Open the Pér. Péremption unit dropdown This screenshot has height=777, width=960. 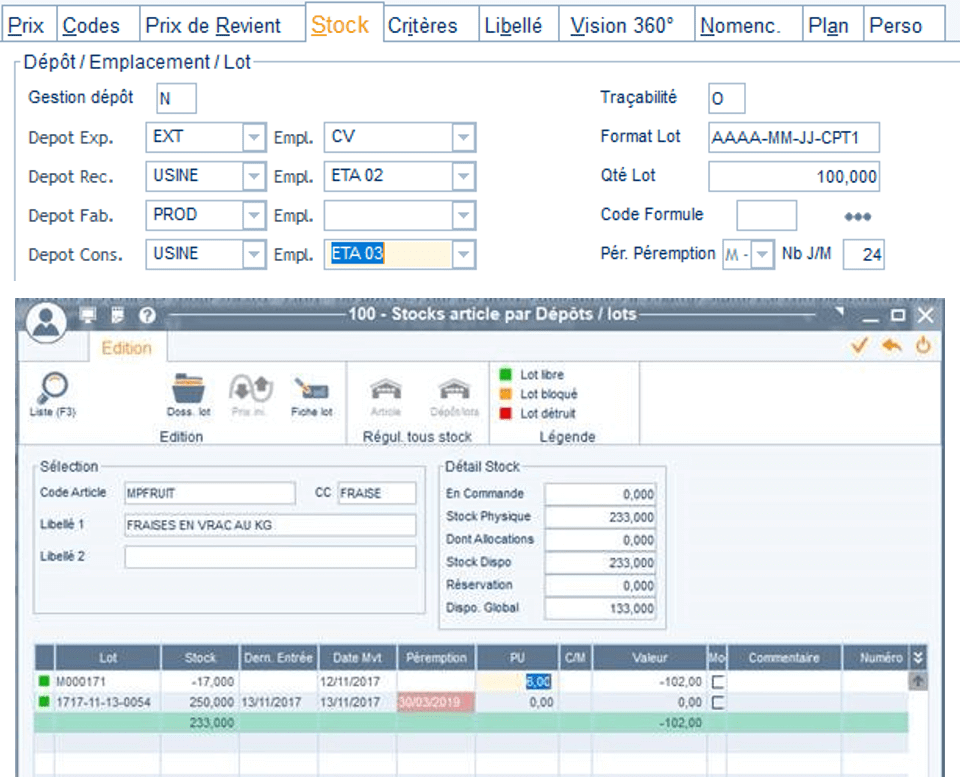click(x=762, y=254)
